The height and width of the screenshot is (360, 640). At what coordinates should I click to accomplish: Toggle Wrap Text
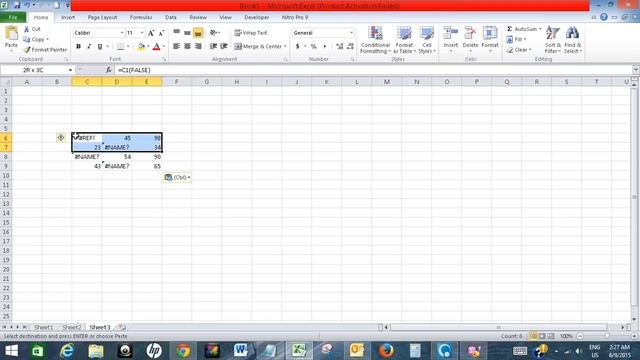point(251,33)
